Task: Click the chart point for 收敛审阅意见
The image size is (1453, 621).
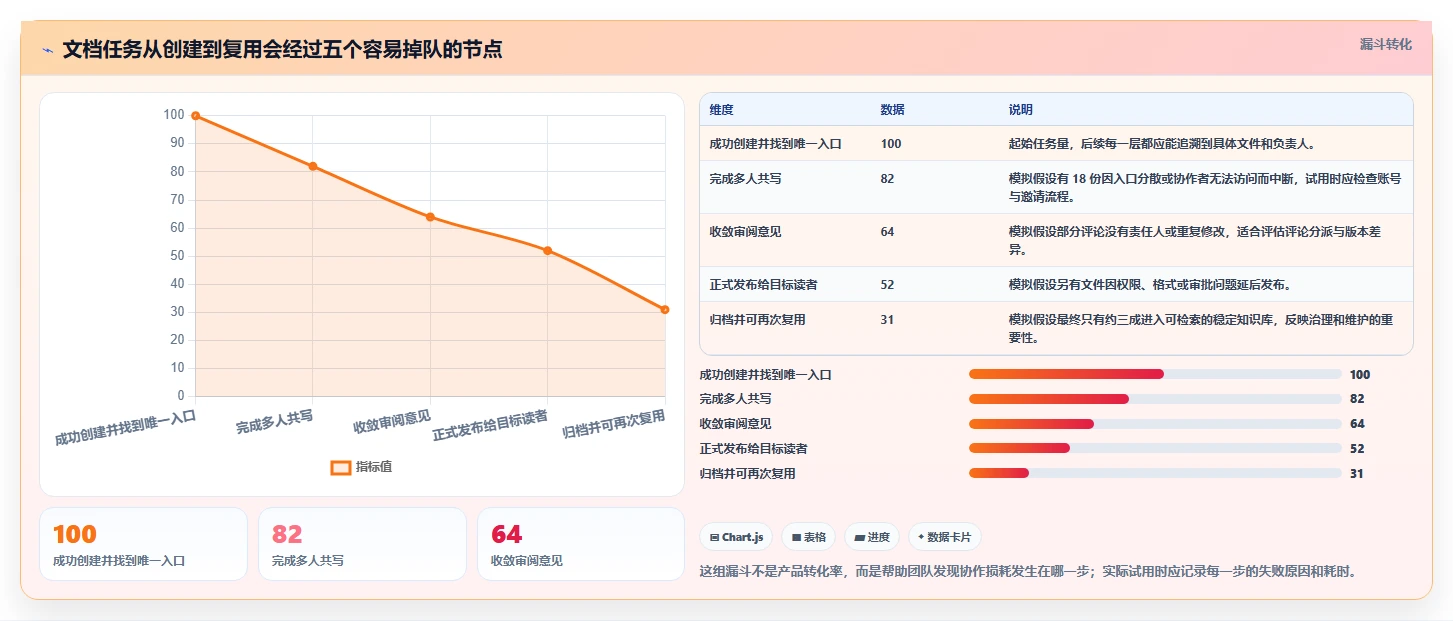Action: 430,217
